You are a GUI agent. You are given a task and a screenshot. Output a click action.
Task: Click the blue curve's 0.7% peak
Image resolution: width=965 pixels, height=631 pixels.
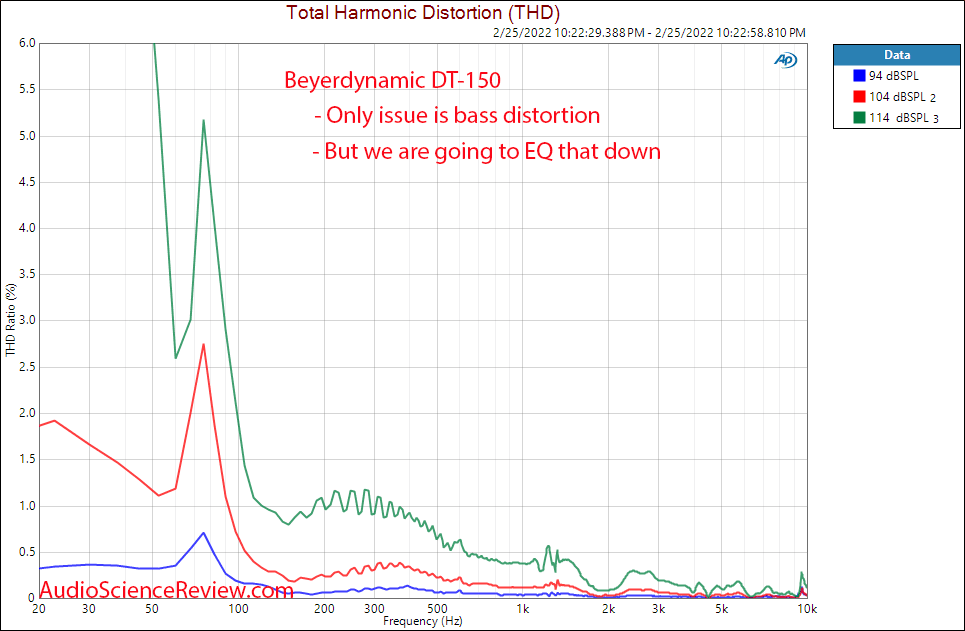tap(204, 533)
